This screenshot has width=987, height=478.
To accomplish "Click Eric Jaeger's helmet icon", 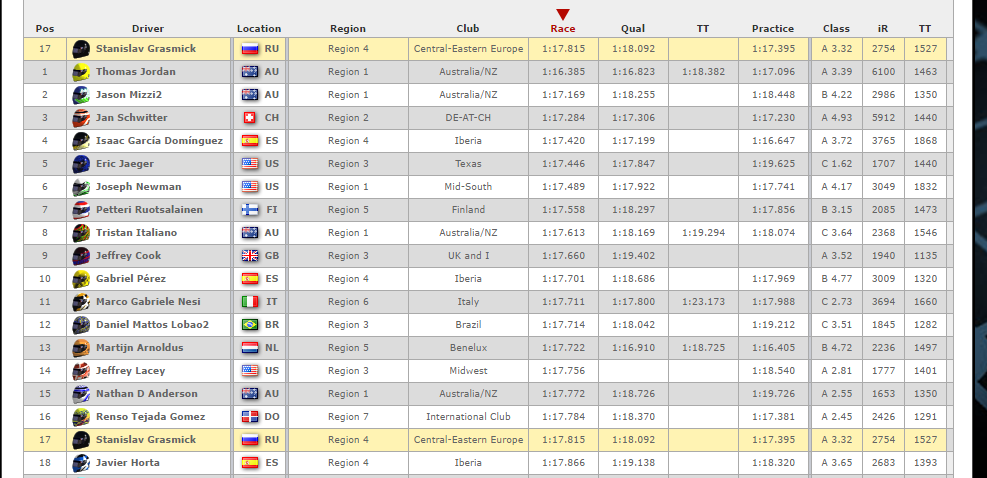I will (81, 164).
